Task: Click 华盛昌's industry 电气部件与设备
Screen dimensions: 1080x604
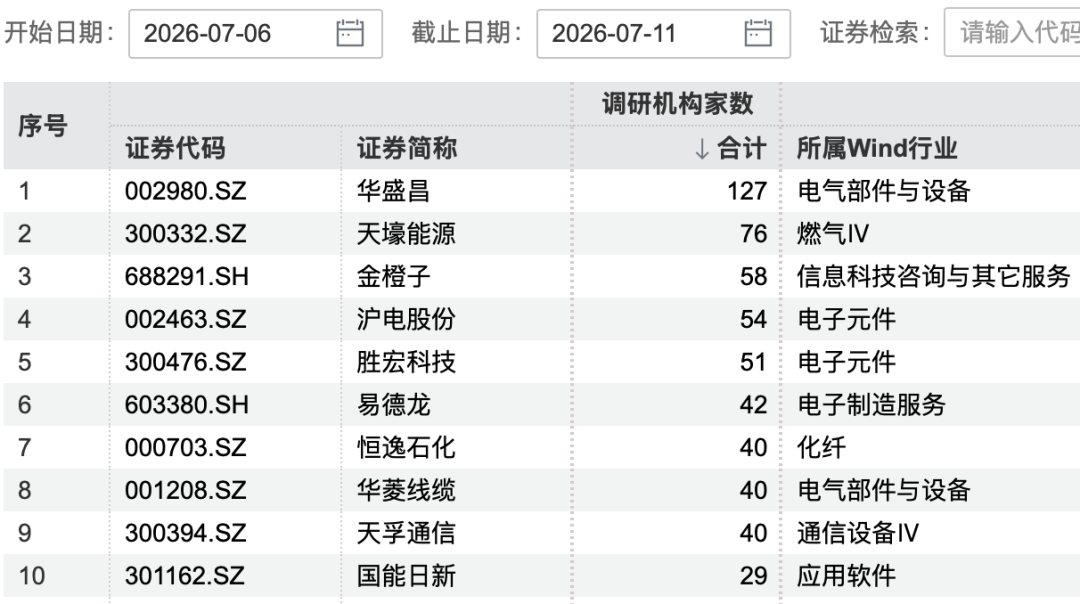Action: (883, 191)
